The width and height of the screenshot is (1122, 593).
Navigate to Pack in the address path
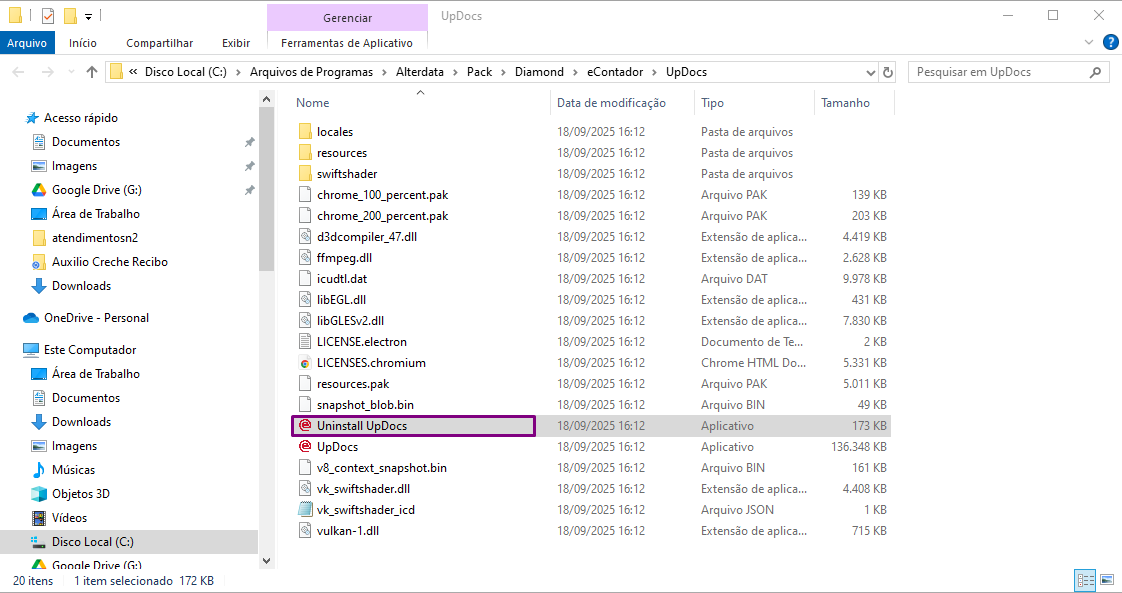point(479,72)
